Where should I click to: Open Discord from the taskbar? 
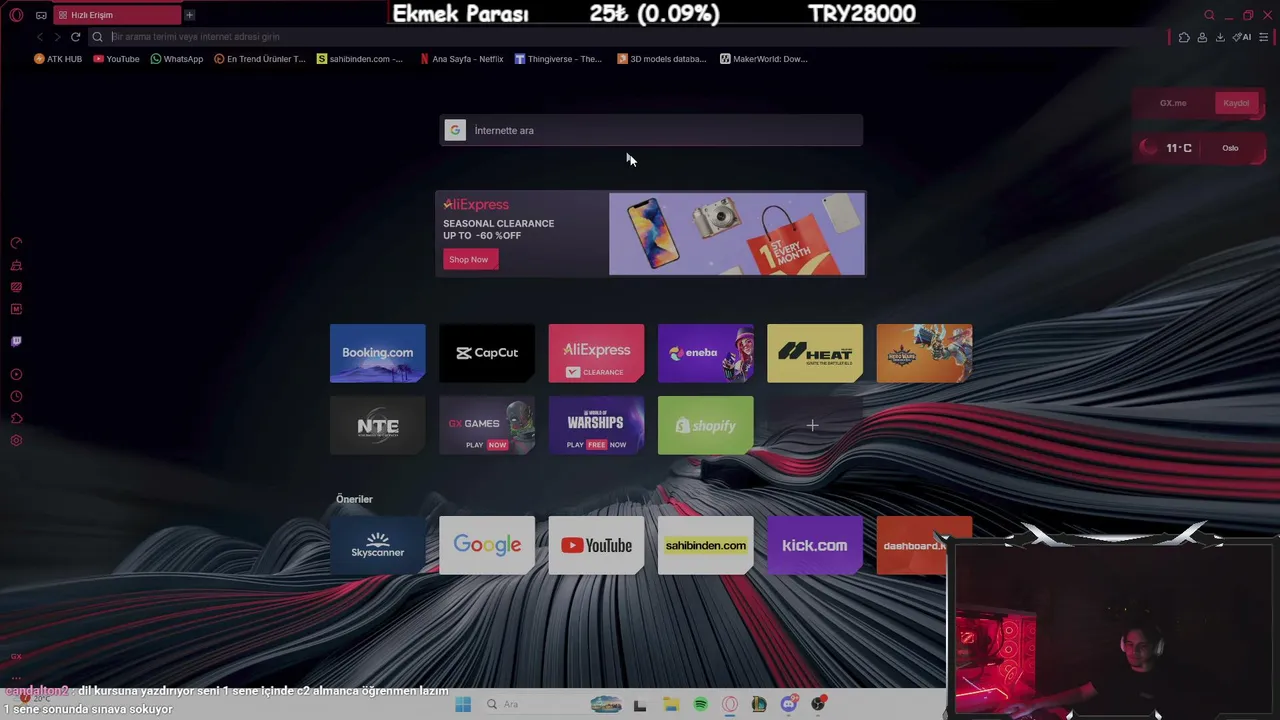[789, 704]
